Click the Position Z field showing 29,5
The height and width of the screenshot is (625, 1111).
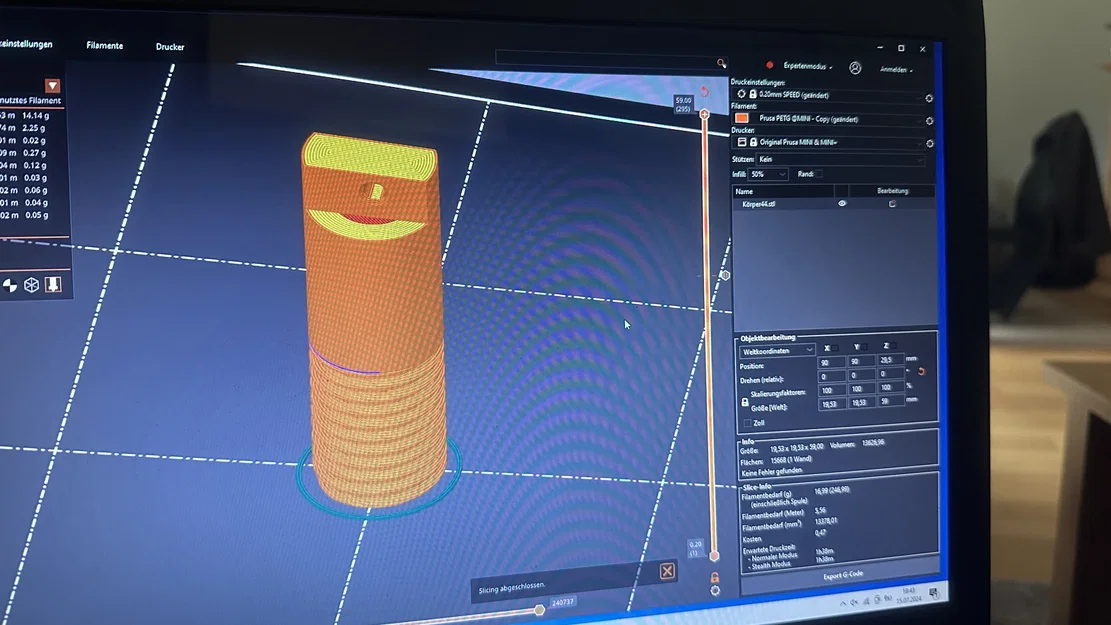(889, 361)
